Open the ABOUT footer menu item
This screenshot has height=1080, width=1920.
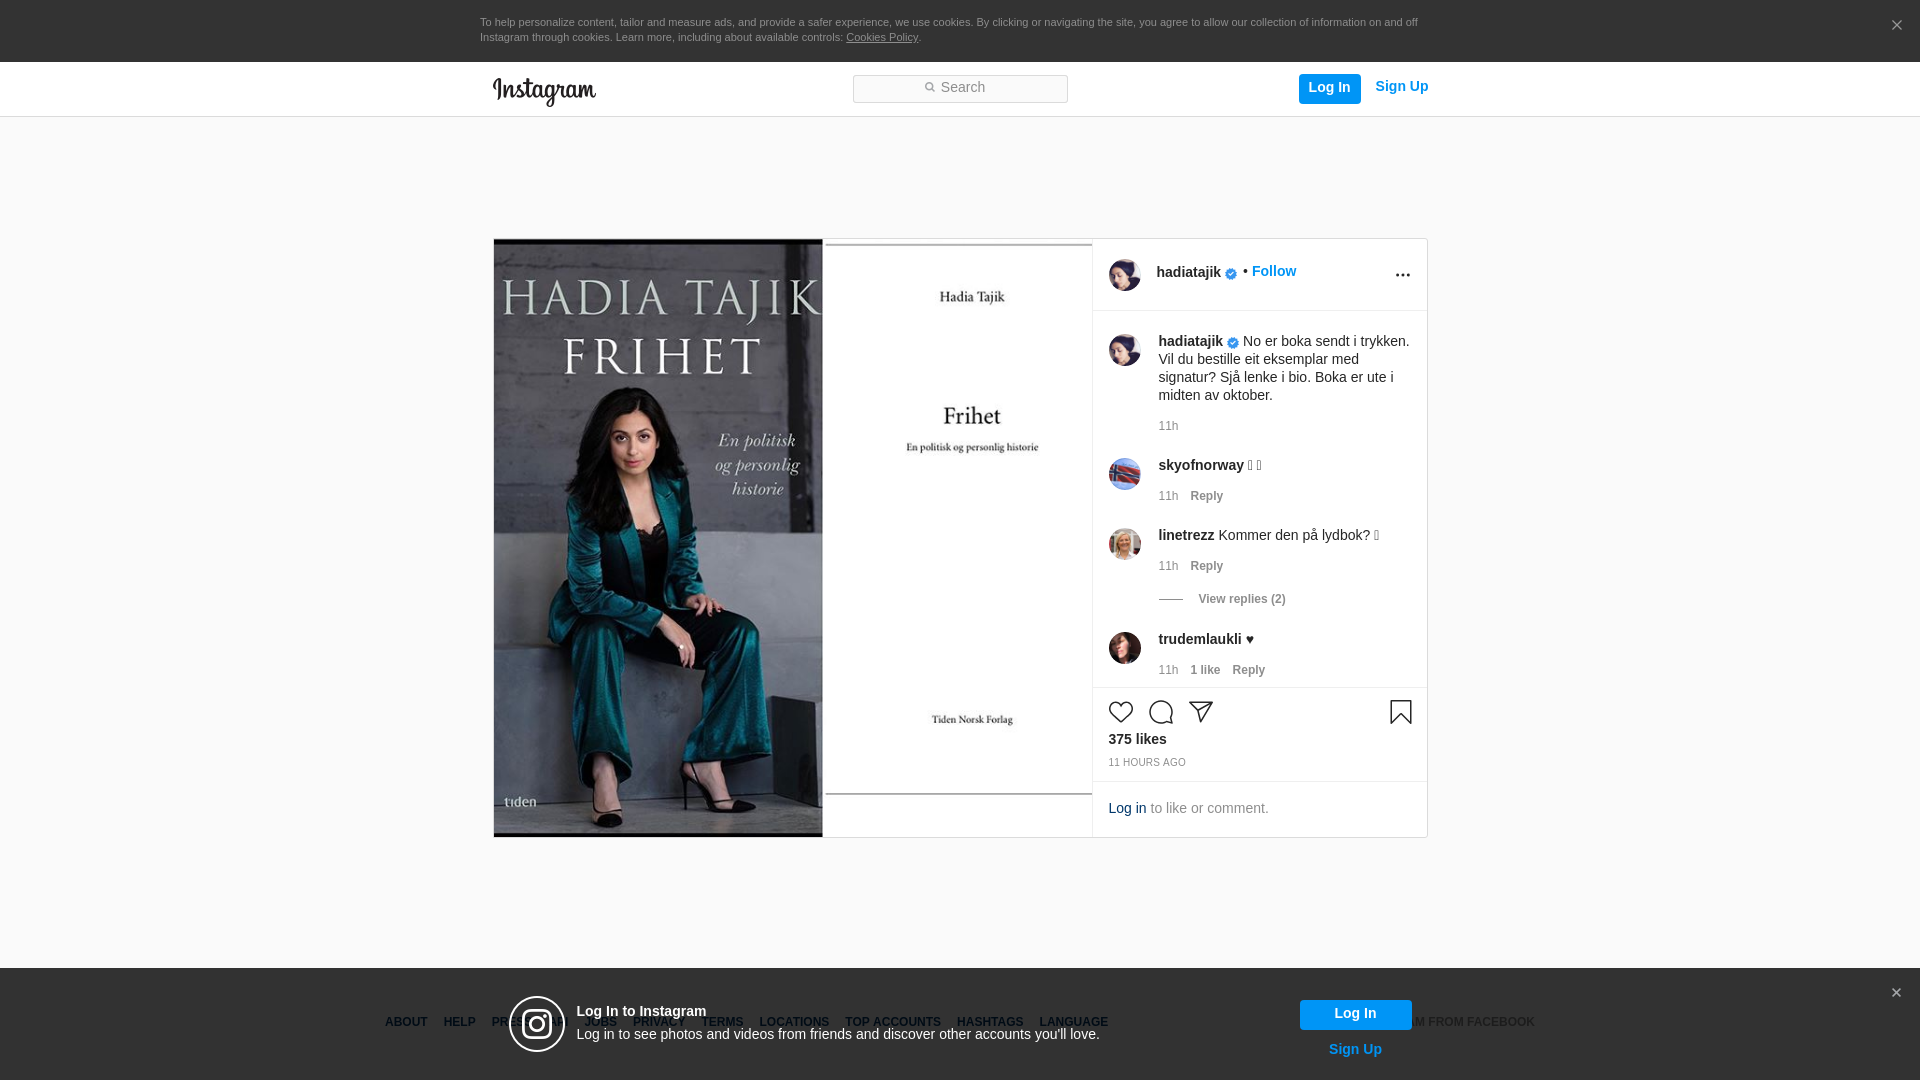click(x=406, y=1022)
